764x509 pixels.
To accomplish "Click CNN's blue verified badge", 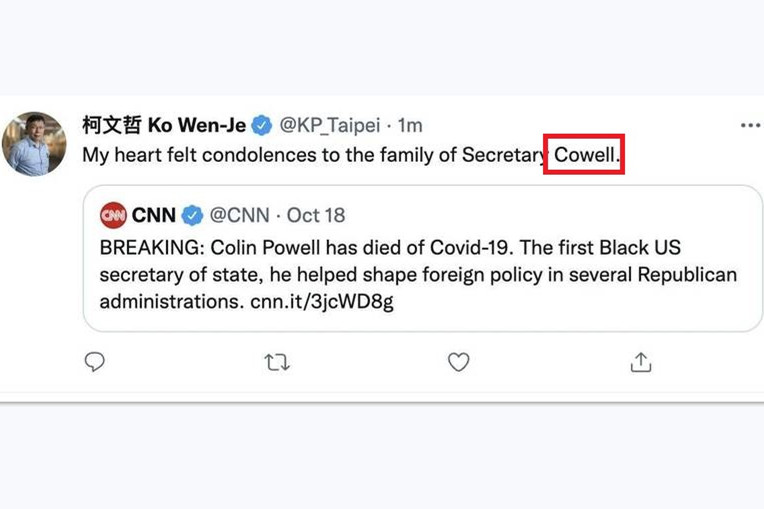I will [192, 215].
